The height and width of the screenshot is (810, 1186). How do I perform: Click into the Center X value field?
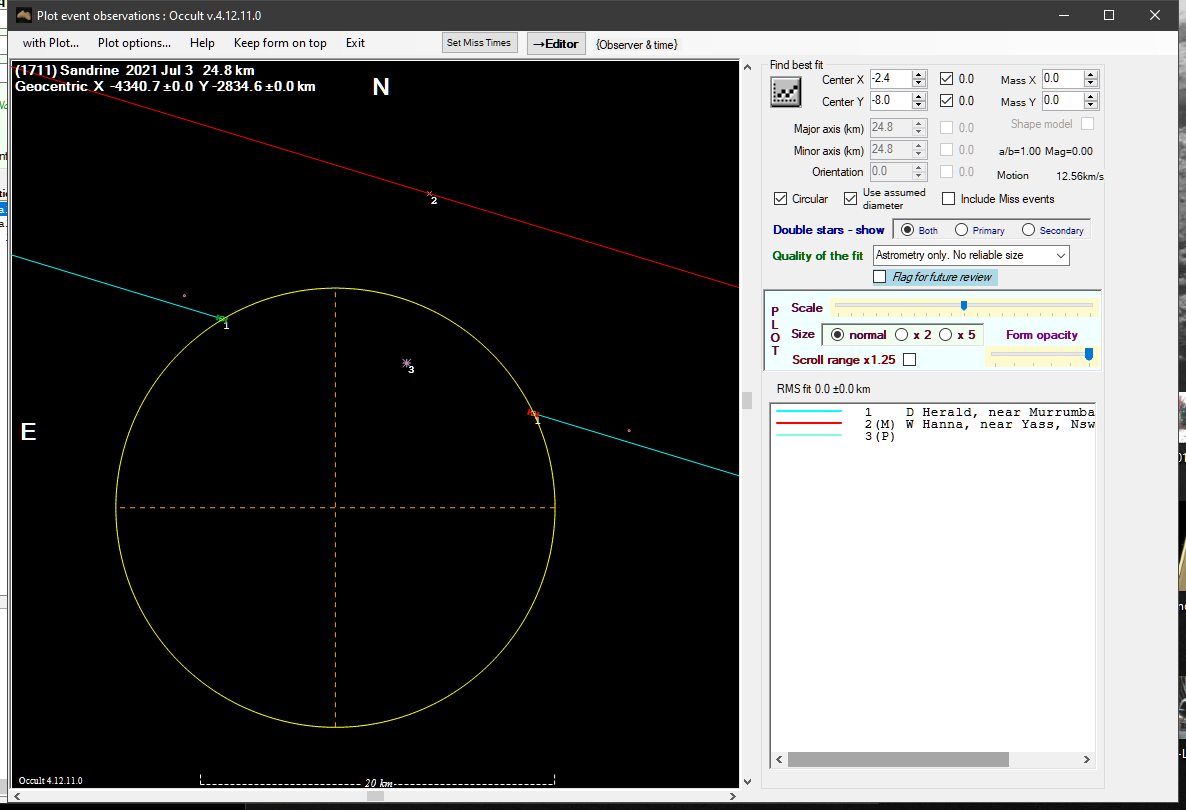pos(890,79)
